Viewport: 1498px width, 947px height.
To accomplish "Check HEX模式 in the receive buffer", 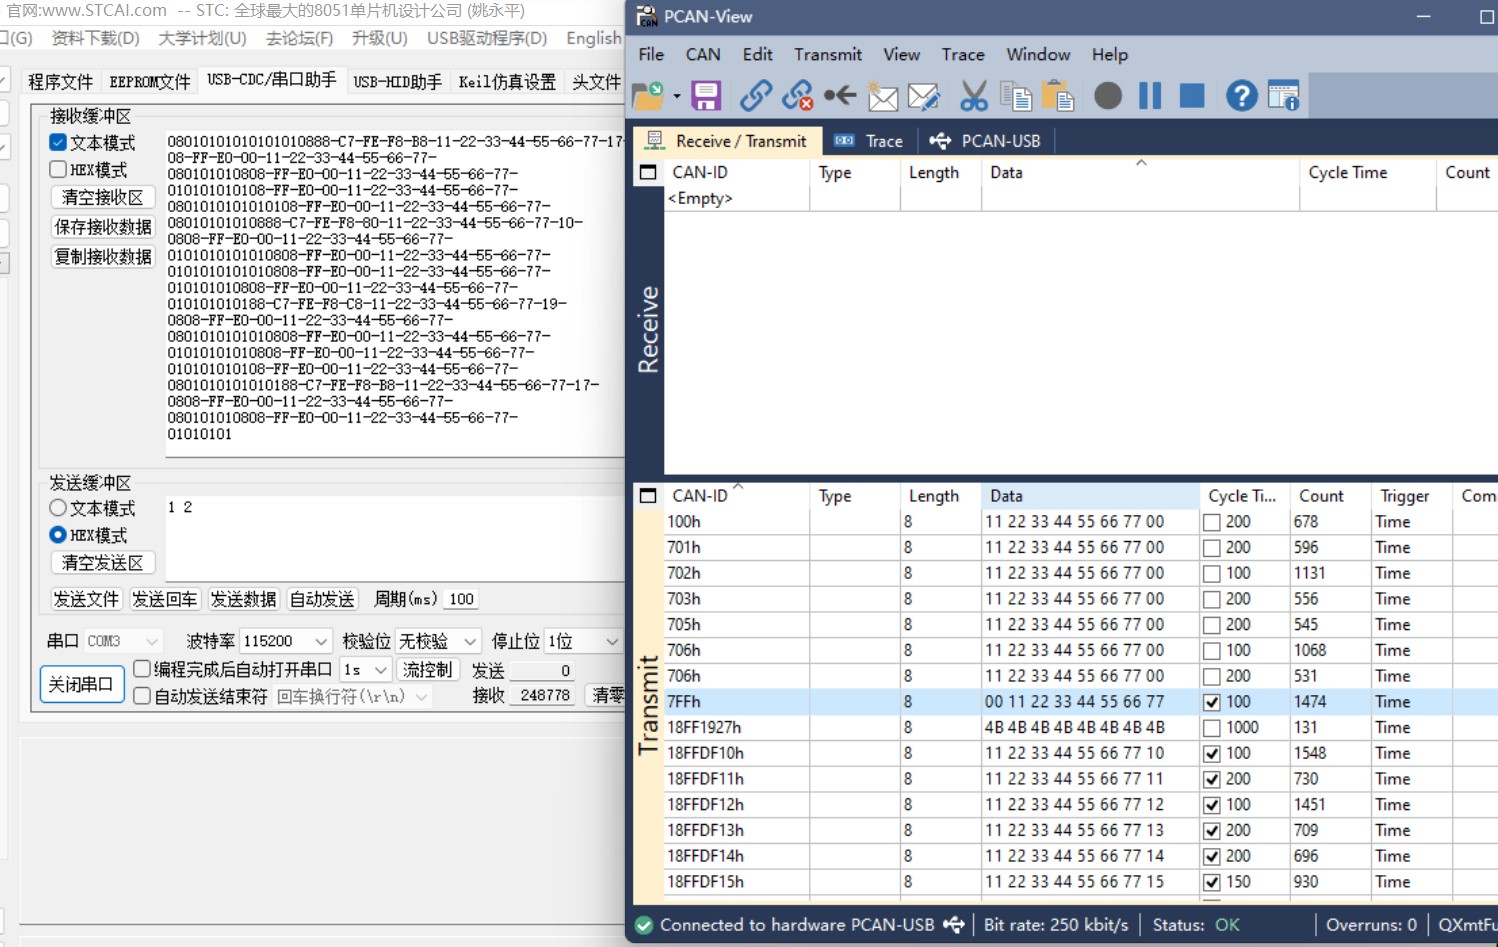I will point(58,170).
